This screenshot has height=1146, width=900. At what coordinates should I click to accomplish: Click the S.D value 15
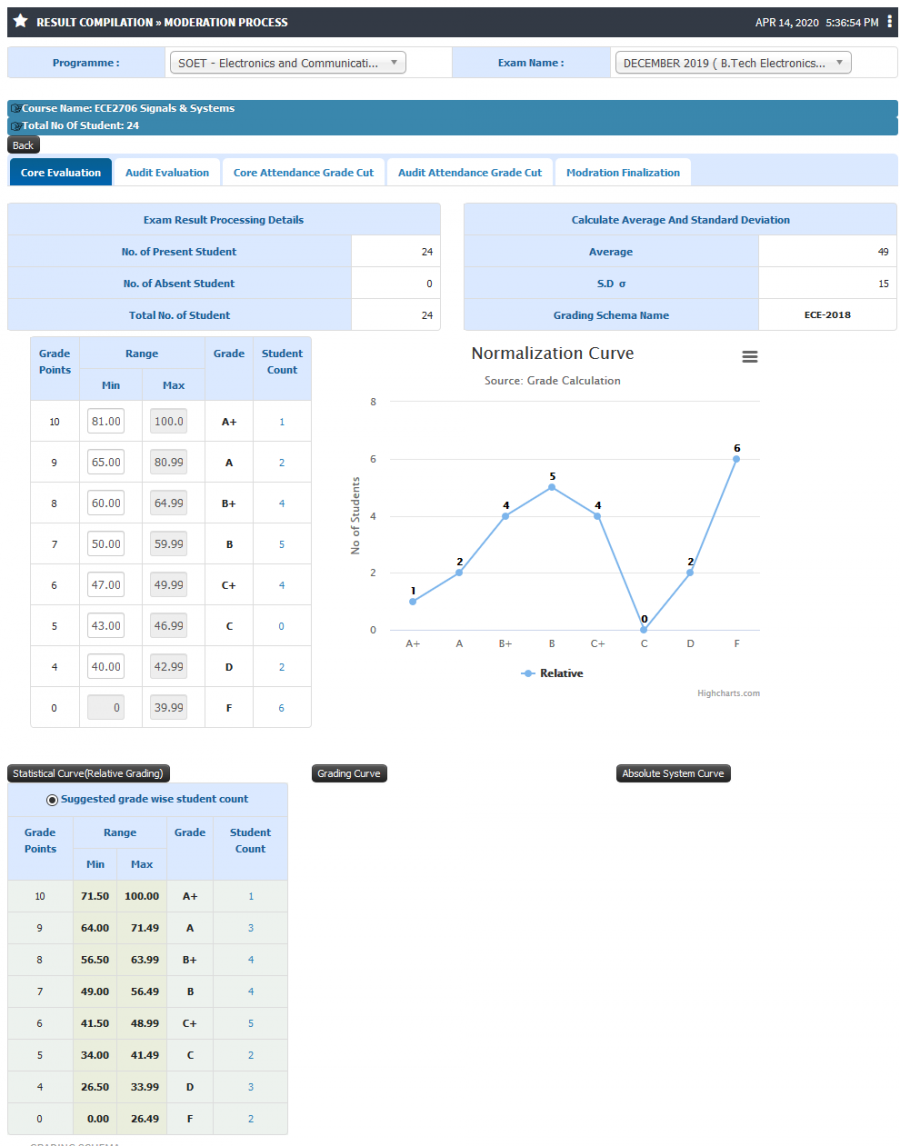tap(883, 284)
